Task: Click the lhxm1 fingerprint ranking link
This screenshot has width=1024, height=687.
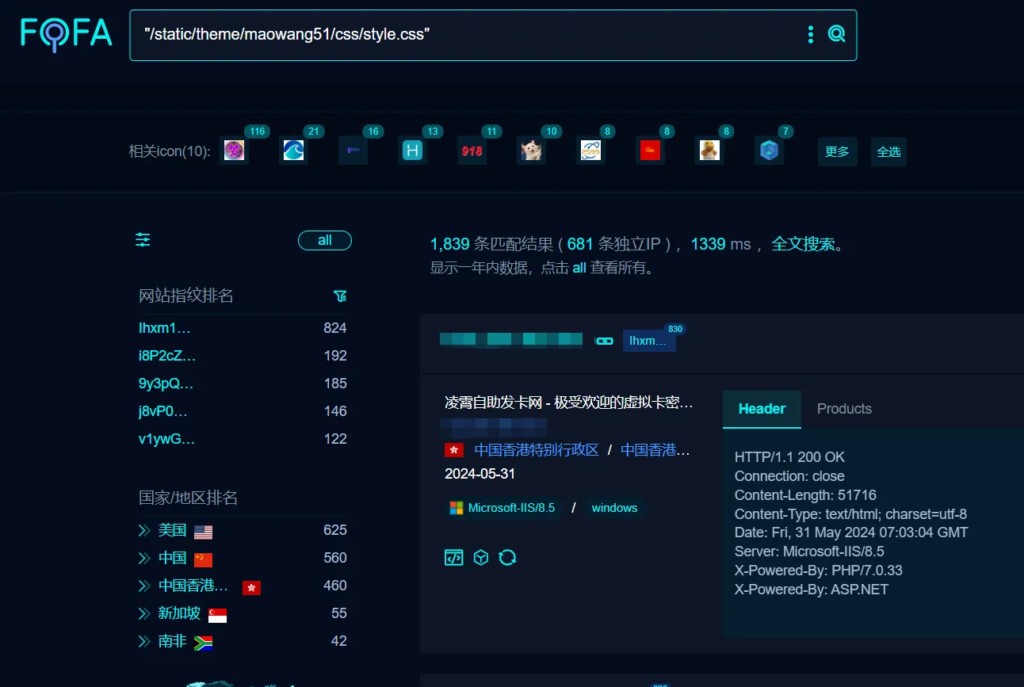Action: click(x=166, y=327)
